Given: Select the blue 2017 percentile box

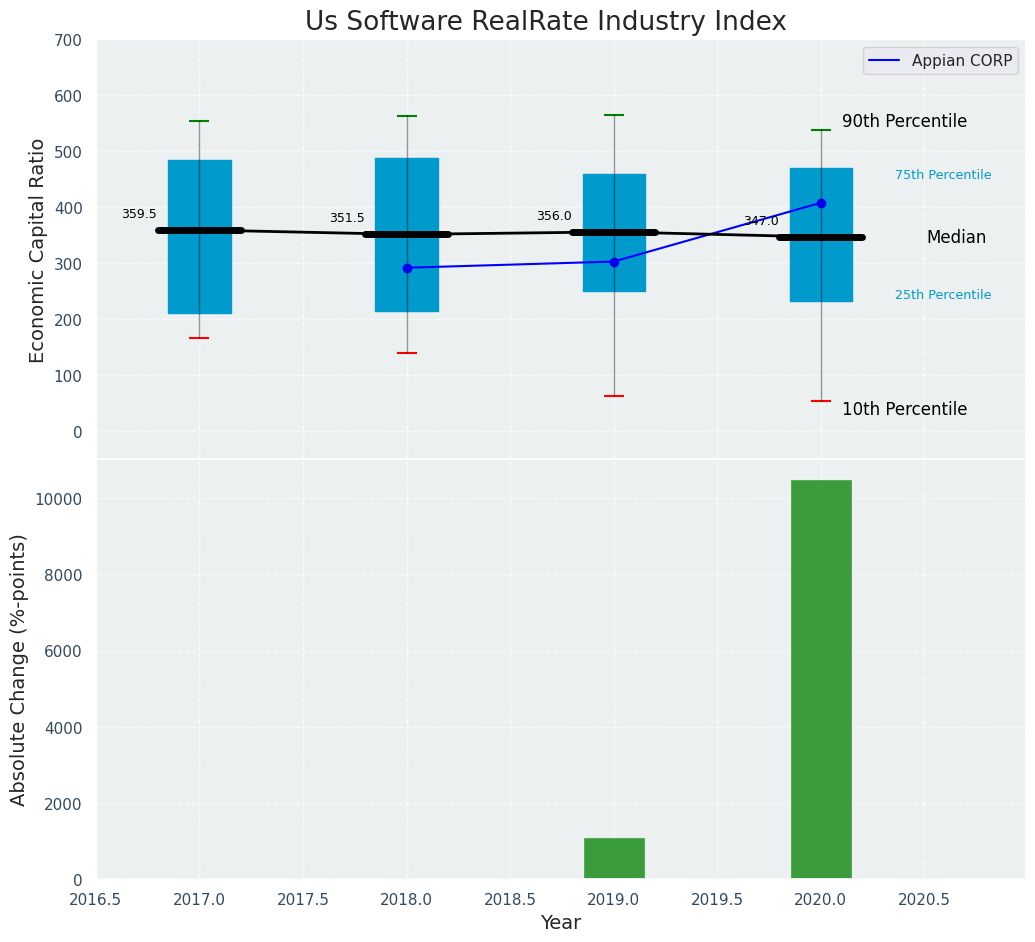Looking at the screenshot, I should click(x=199, y=280).
